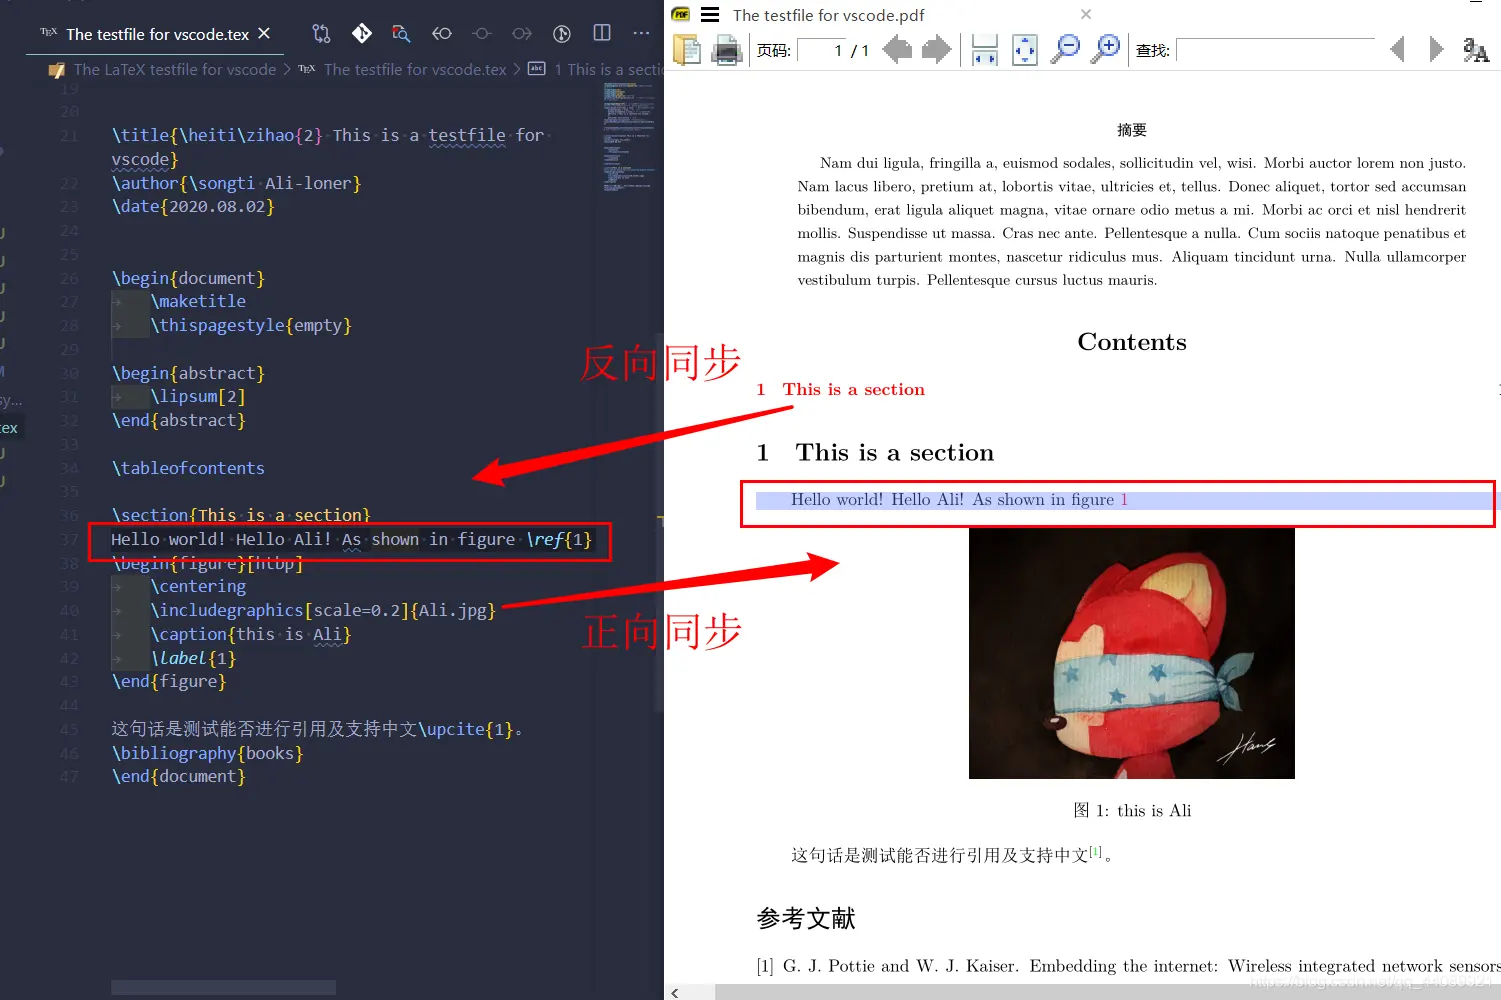The image size is (1501, 1000).
Task: Click the print icon in PDF viewer
Action: (x=726, y=49)
